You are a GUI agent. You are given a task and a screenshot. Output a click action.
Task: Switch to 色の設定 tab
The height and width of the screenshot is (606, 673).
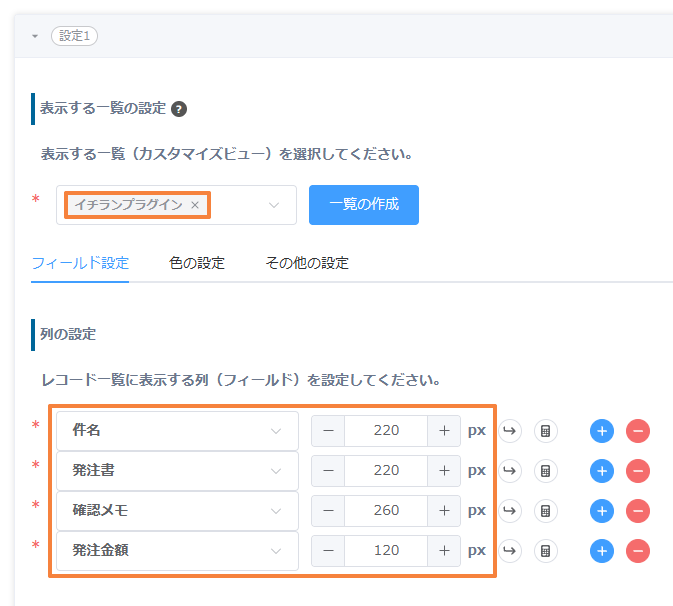(197, 263)
